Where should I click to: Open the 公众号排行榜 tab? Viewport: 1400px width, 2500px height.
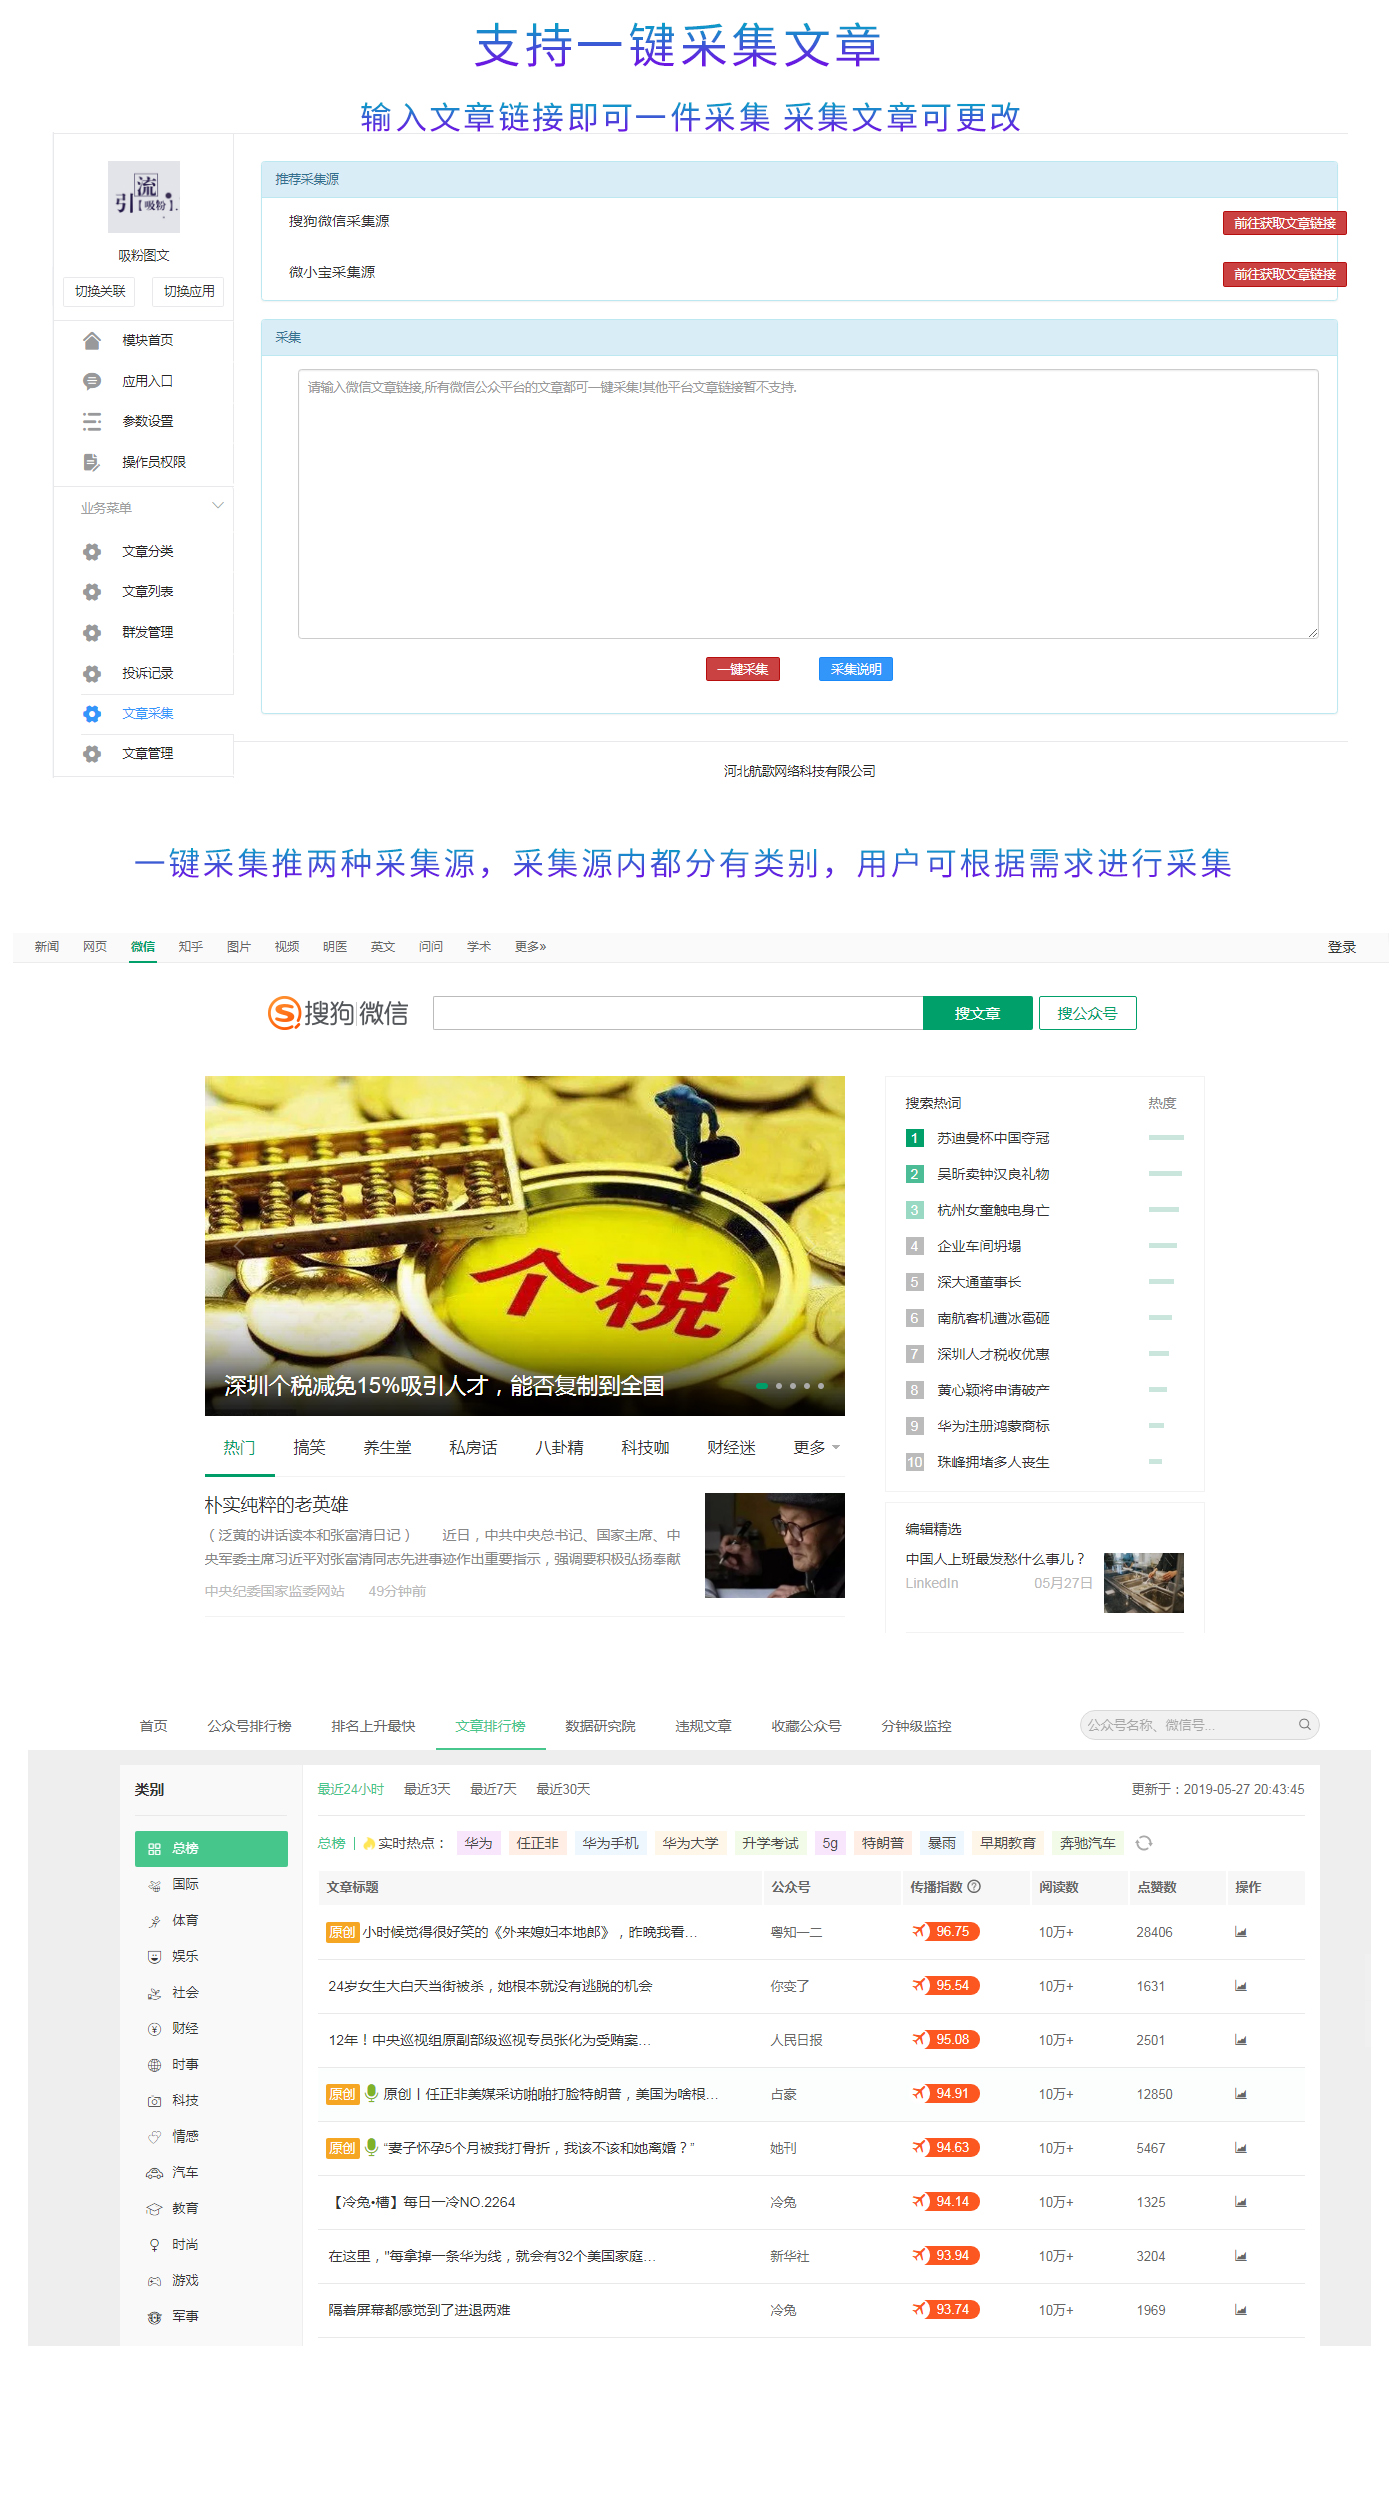pos(249,1726)
